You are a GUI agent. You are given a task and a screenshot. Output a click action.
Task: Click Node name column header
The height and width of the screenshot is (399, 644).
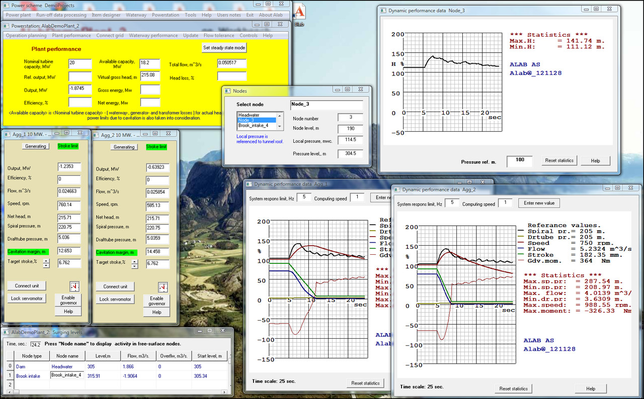(67, 356)
